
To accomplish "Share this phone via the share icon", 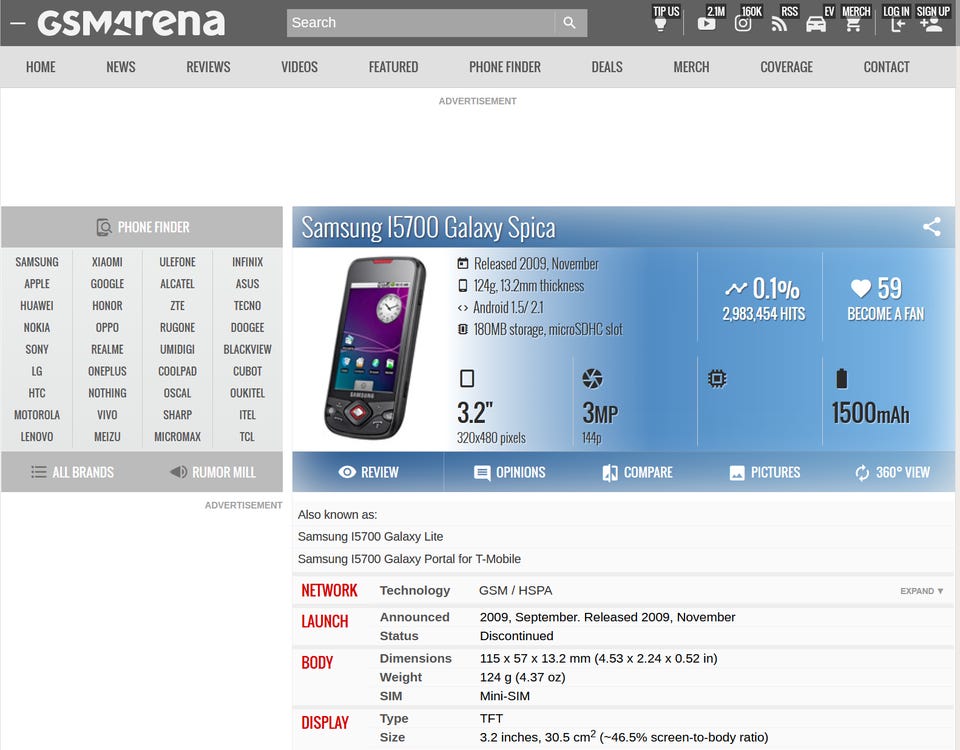I will pos(931,227).
